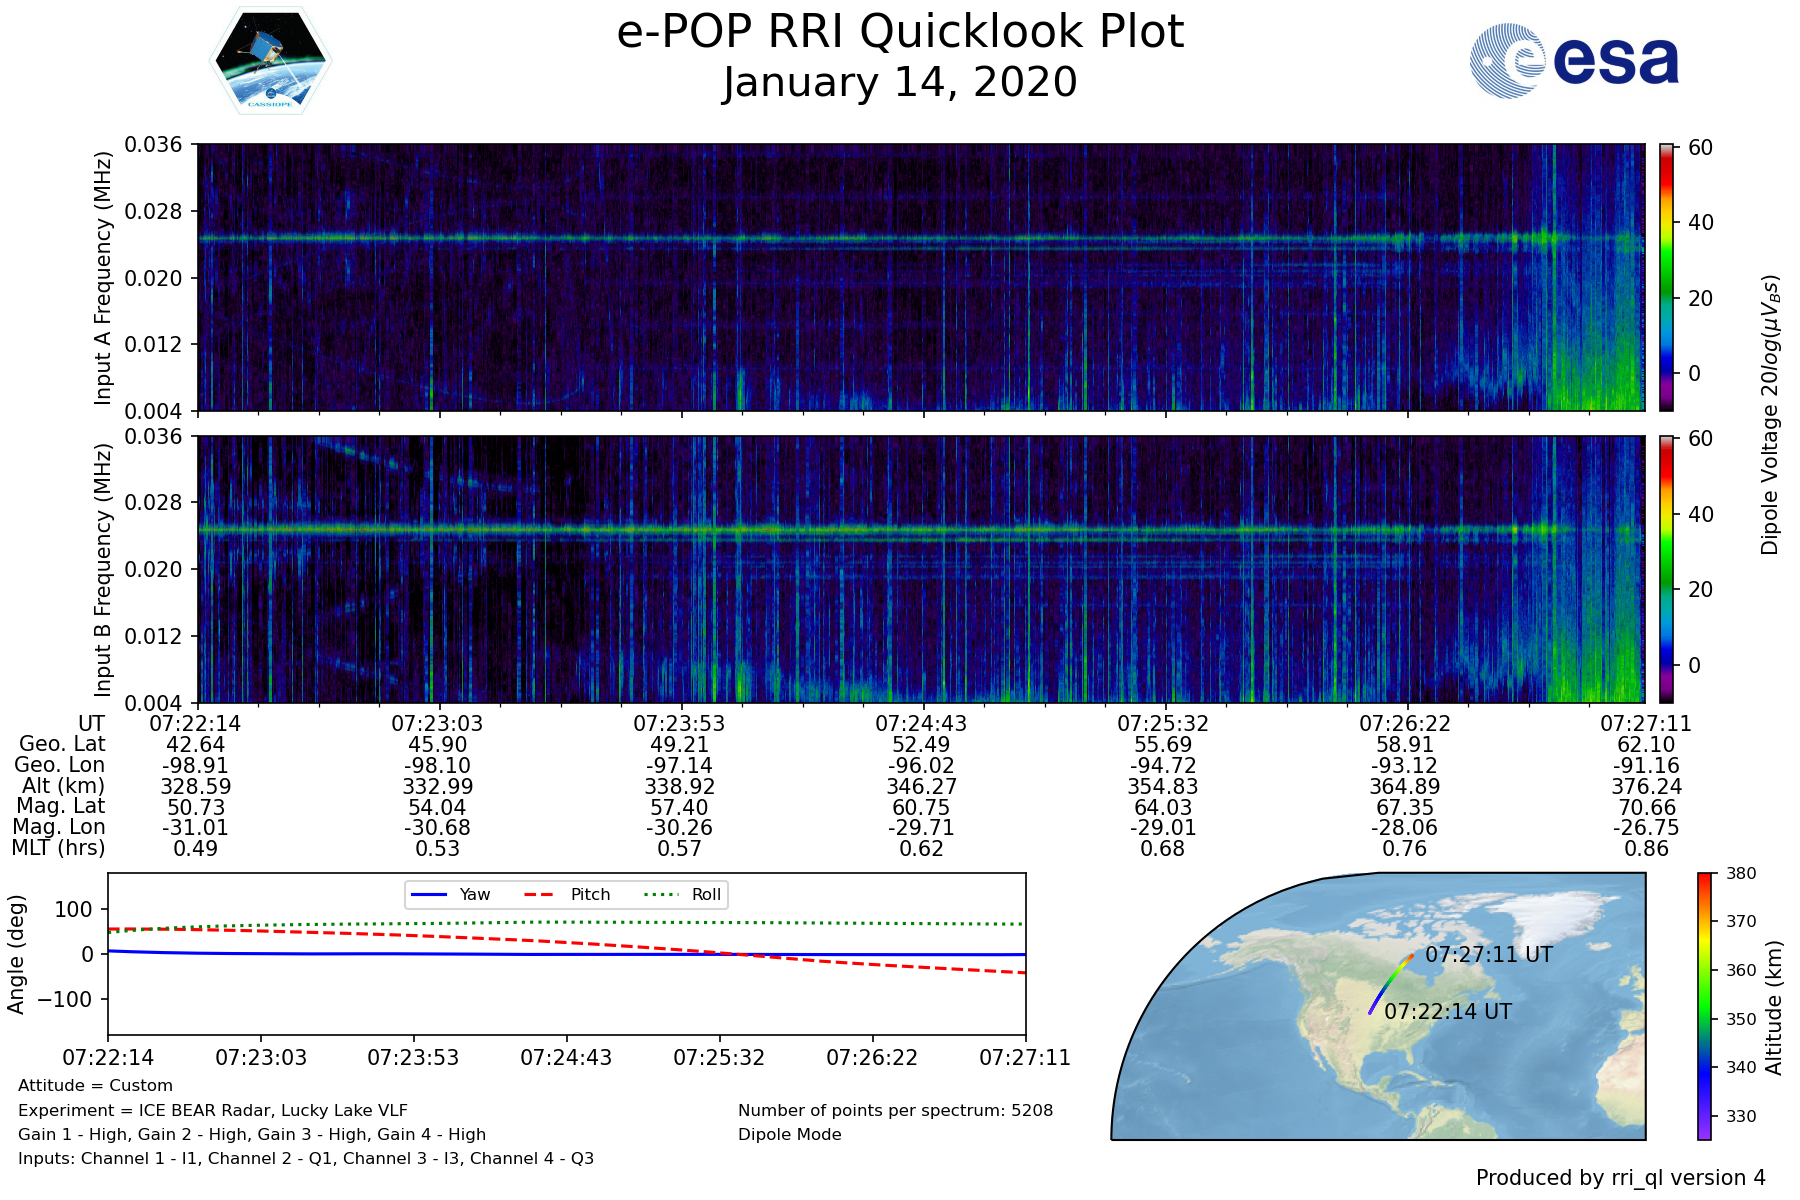Click the 07:22:14 UT map label
Viewport: 1800px width, 1200px height.
(x=1447, y=1012)
